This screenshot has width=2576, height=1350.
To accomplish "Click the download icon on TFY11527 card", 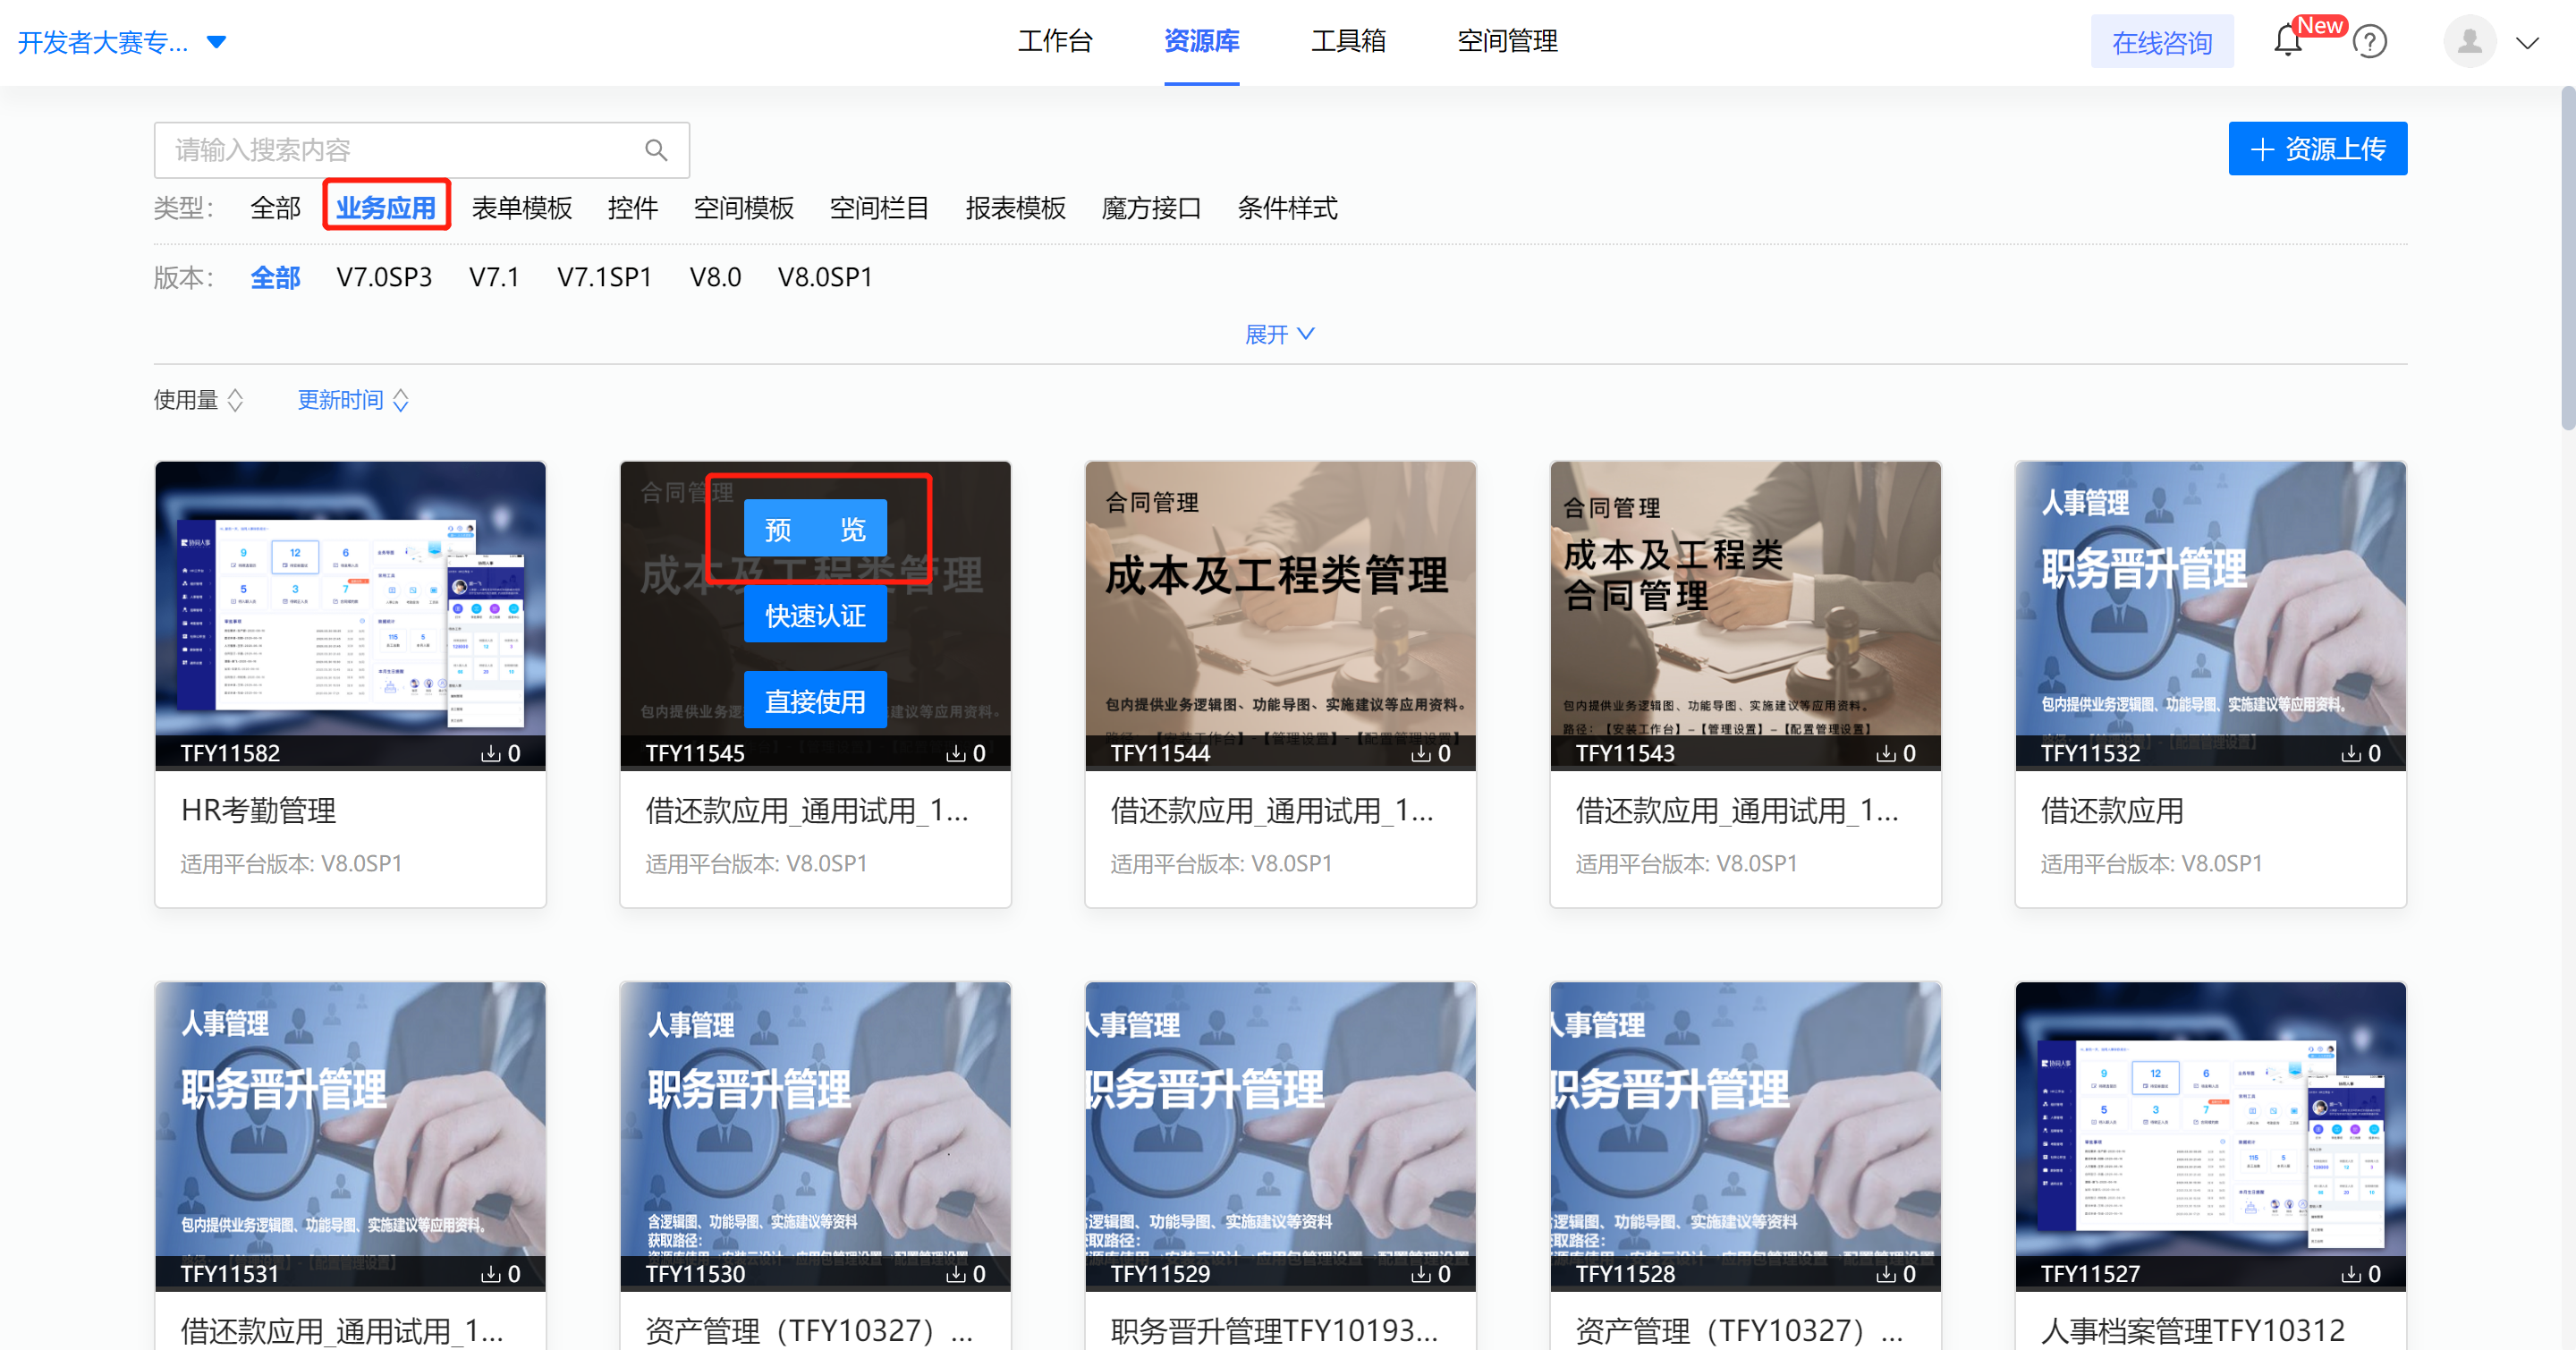I will [2350, 1274].
